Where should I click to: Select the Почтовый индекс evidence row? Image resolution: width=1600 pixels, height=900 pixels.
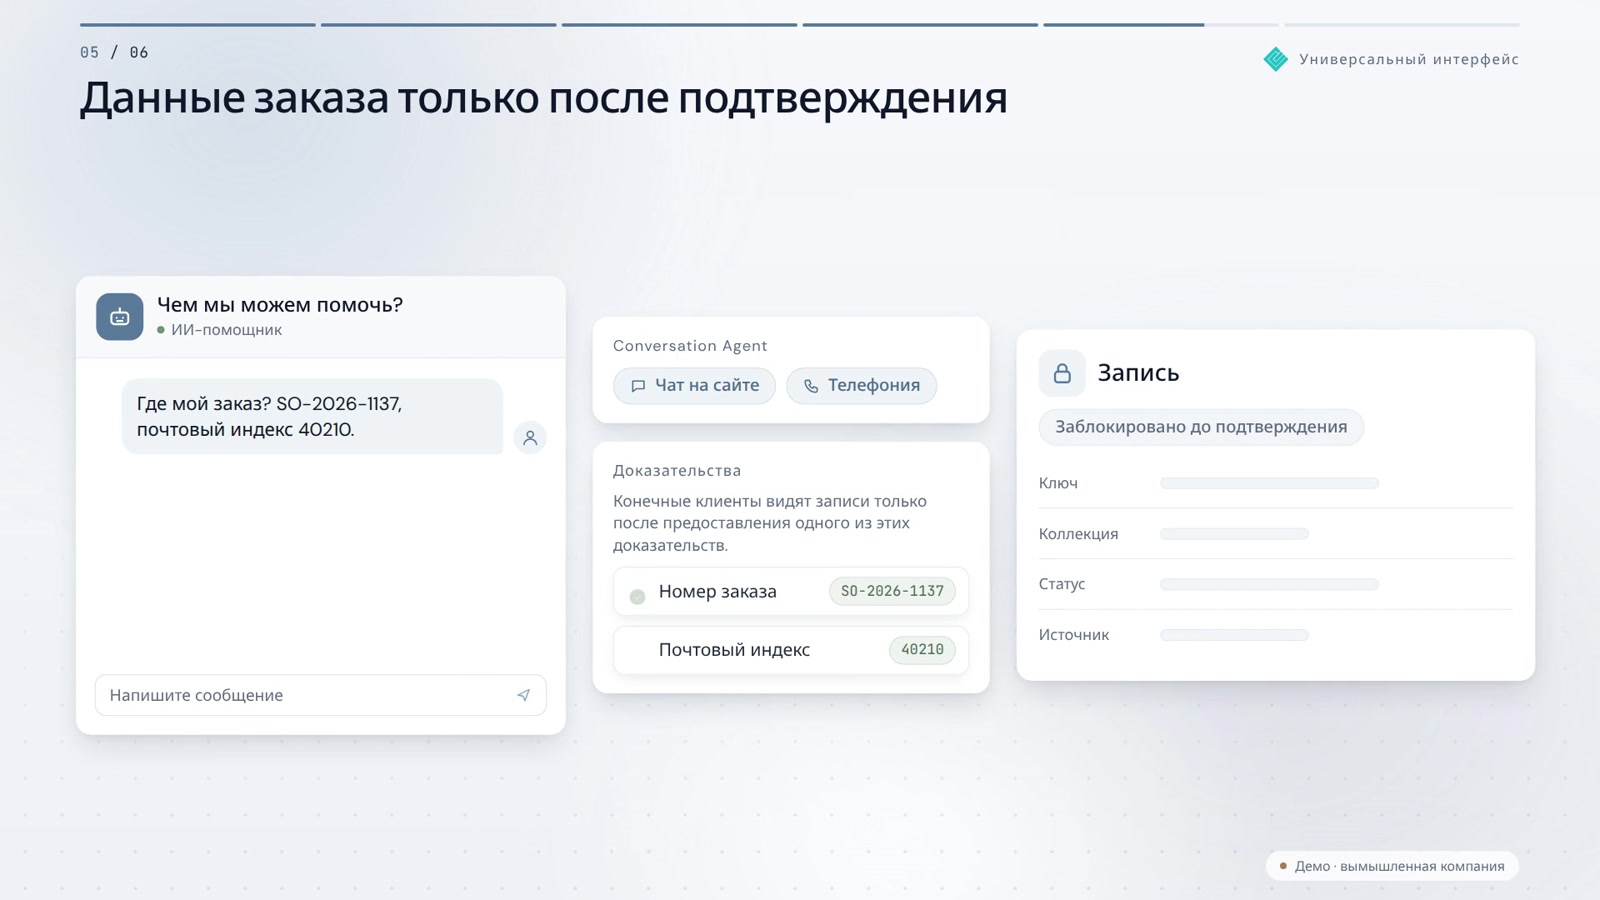[x=791, y=650]
